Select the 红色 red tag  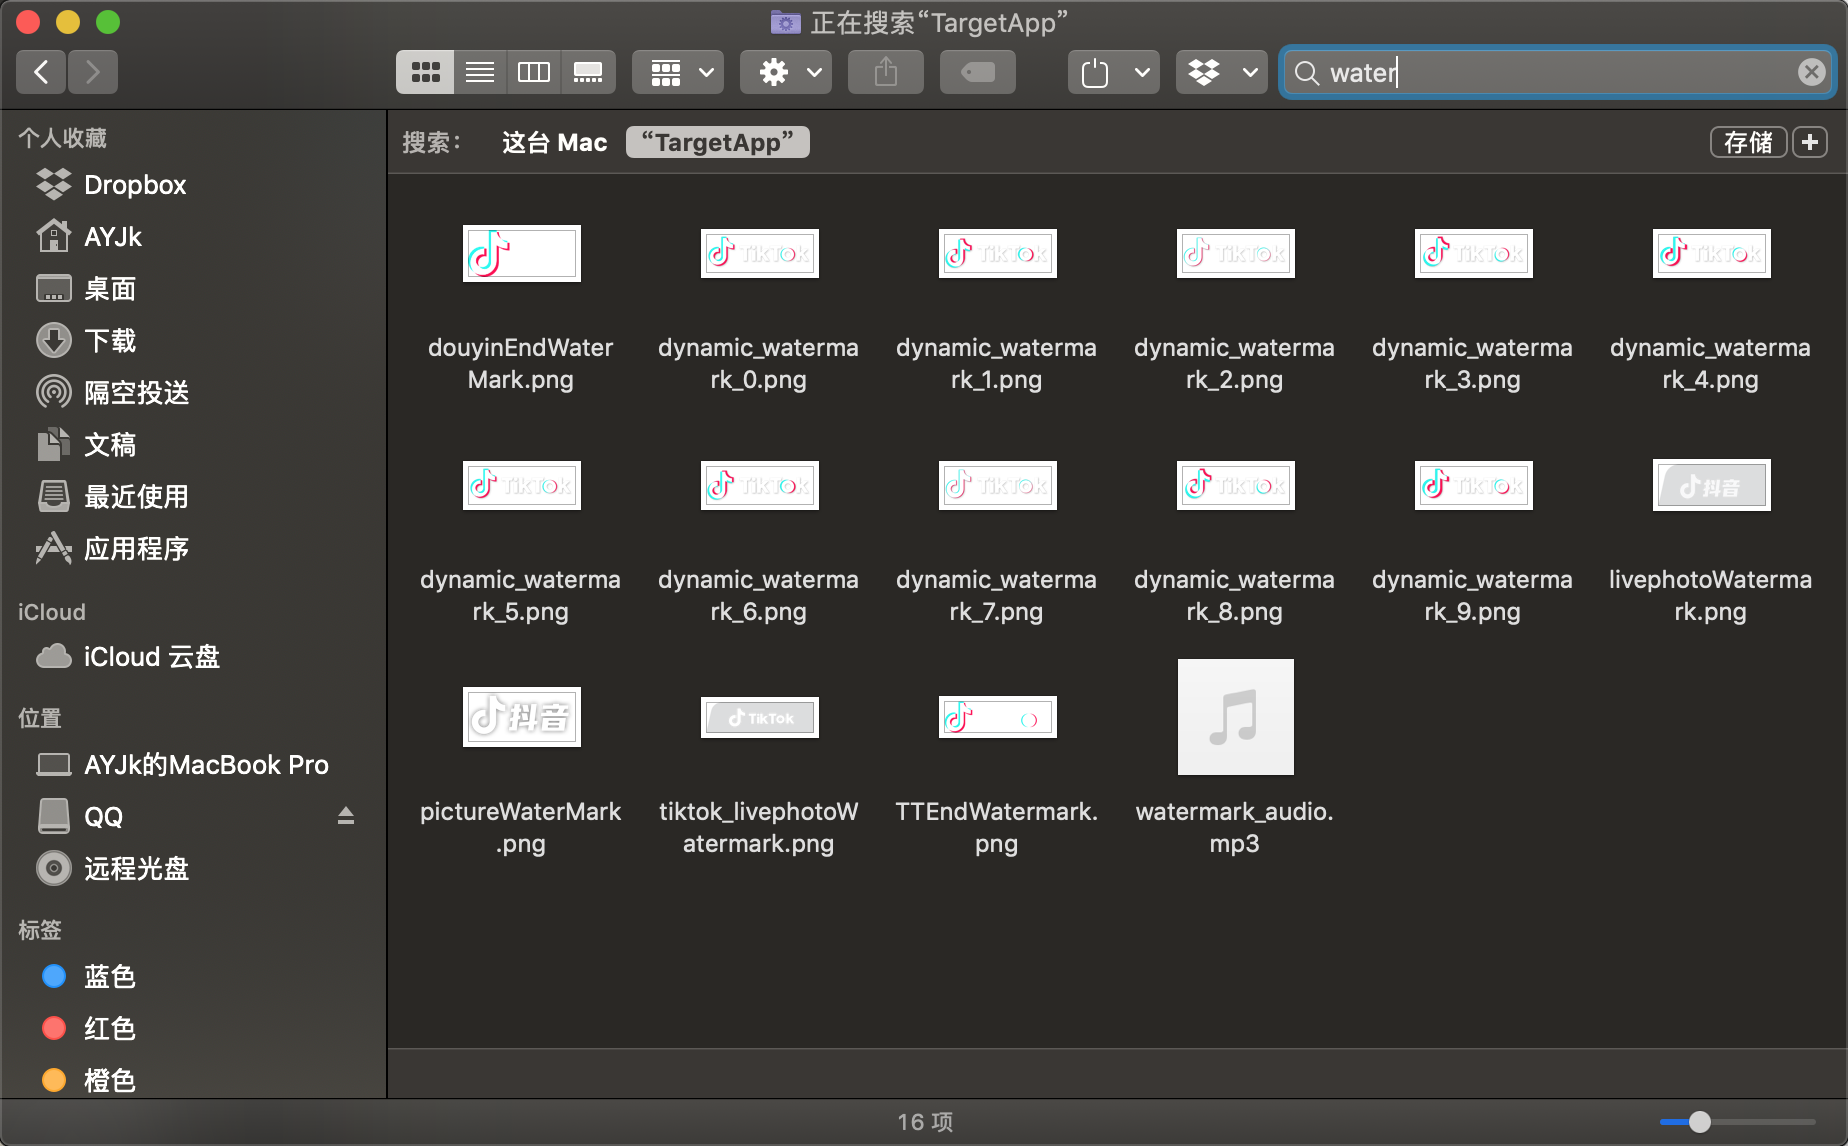click(193, 1029)
